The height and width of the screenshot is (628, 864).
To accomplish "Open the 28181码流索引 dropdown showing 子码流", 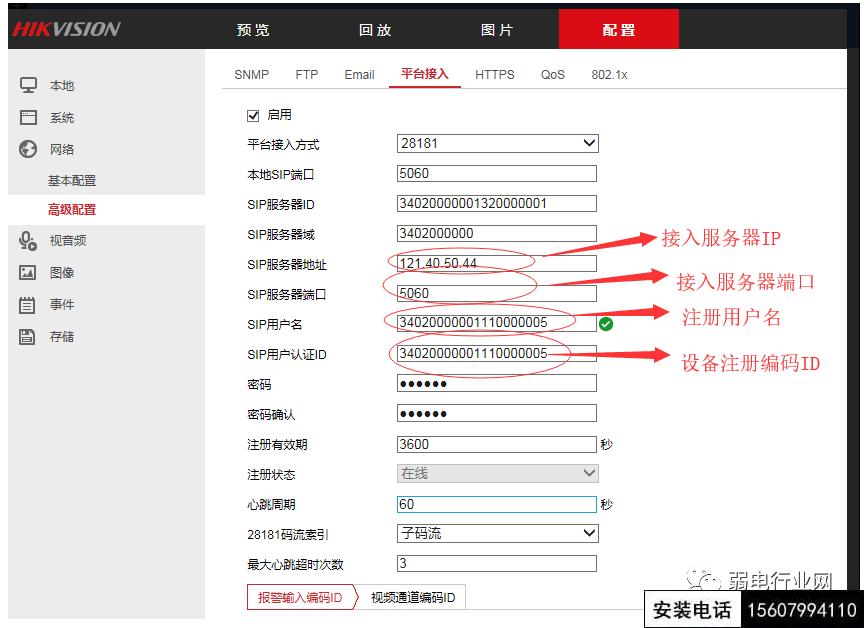I will tap(498, 533).
